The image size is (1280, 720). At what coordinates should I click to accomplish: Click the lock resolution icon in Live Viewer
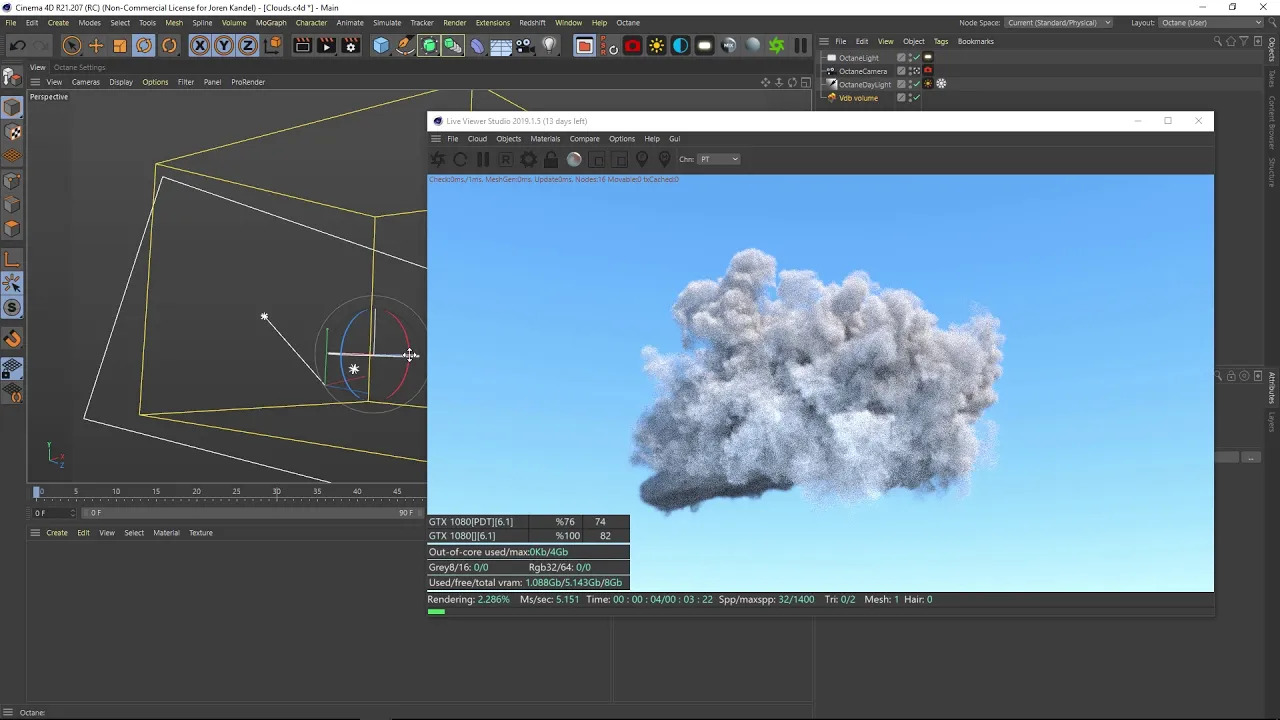point(551,159)
